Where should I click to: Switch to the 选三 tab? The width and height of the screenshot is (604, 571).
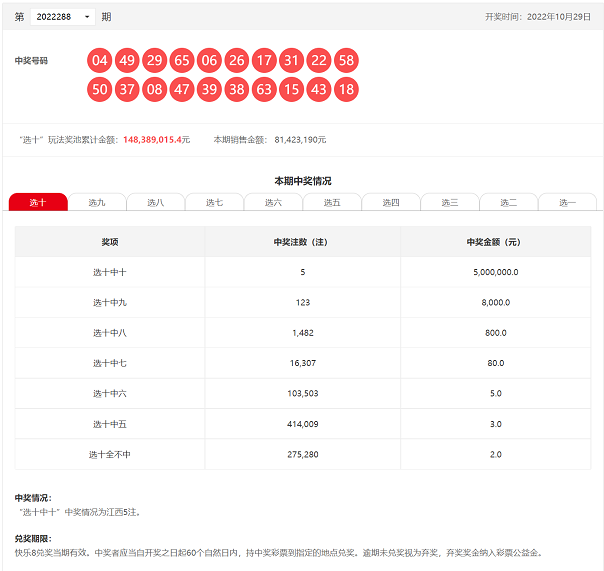point(450,202)
